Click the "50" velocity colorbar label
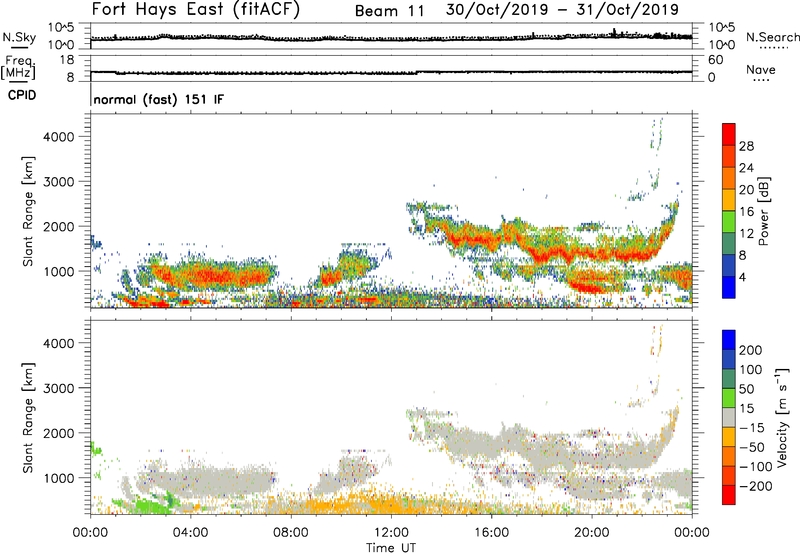 pos(746,389)
